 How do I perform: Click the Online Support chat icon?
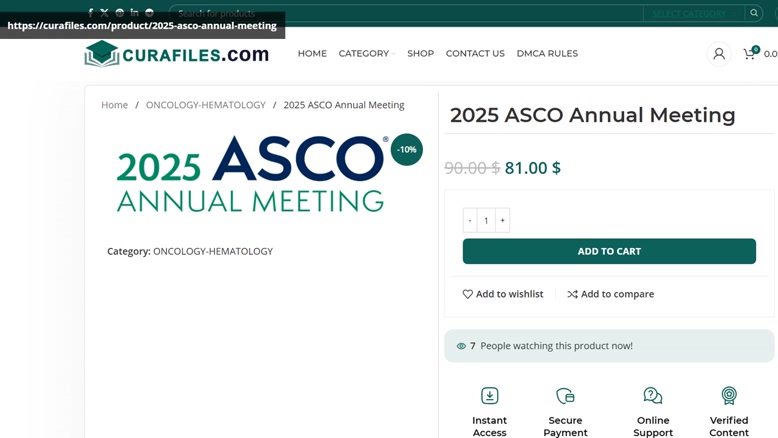coord(652,395)
